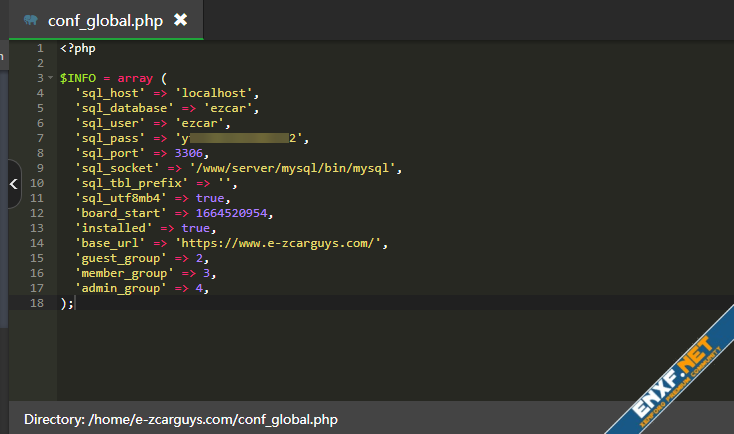
Task: Click line number 18 in gutter
Action: click(x=36, y=303)
